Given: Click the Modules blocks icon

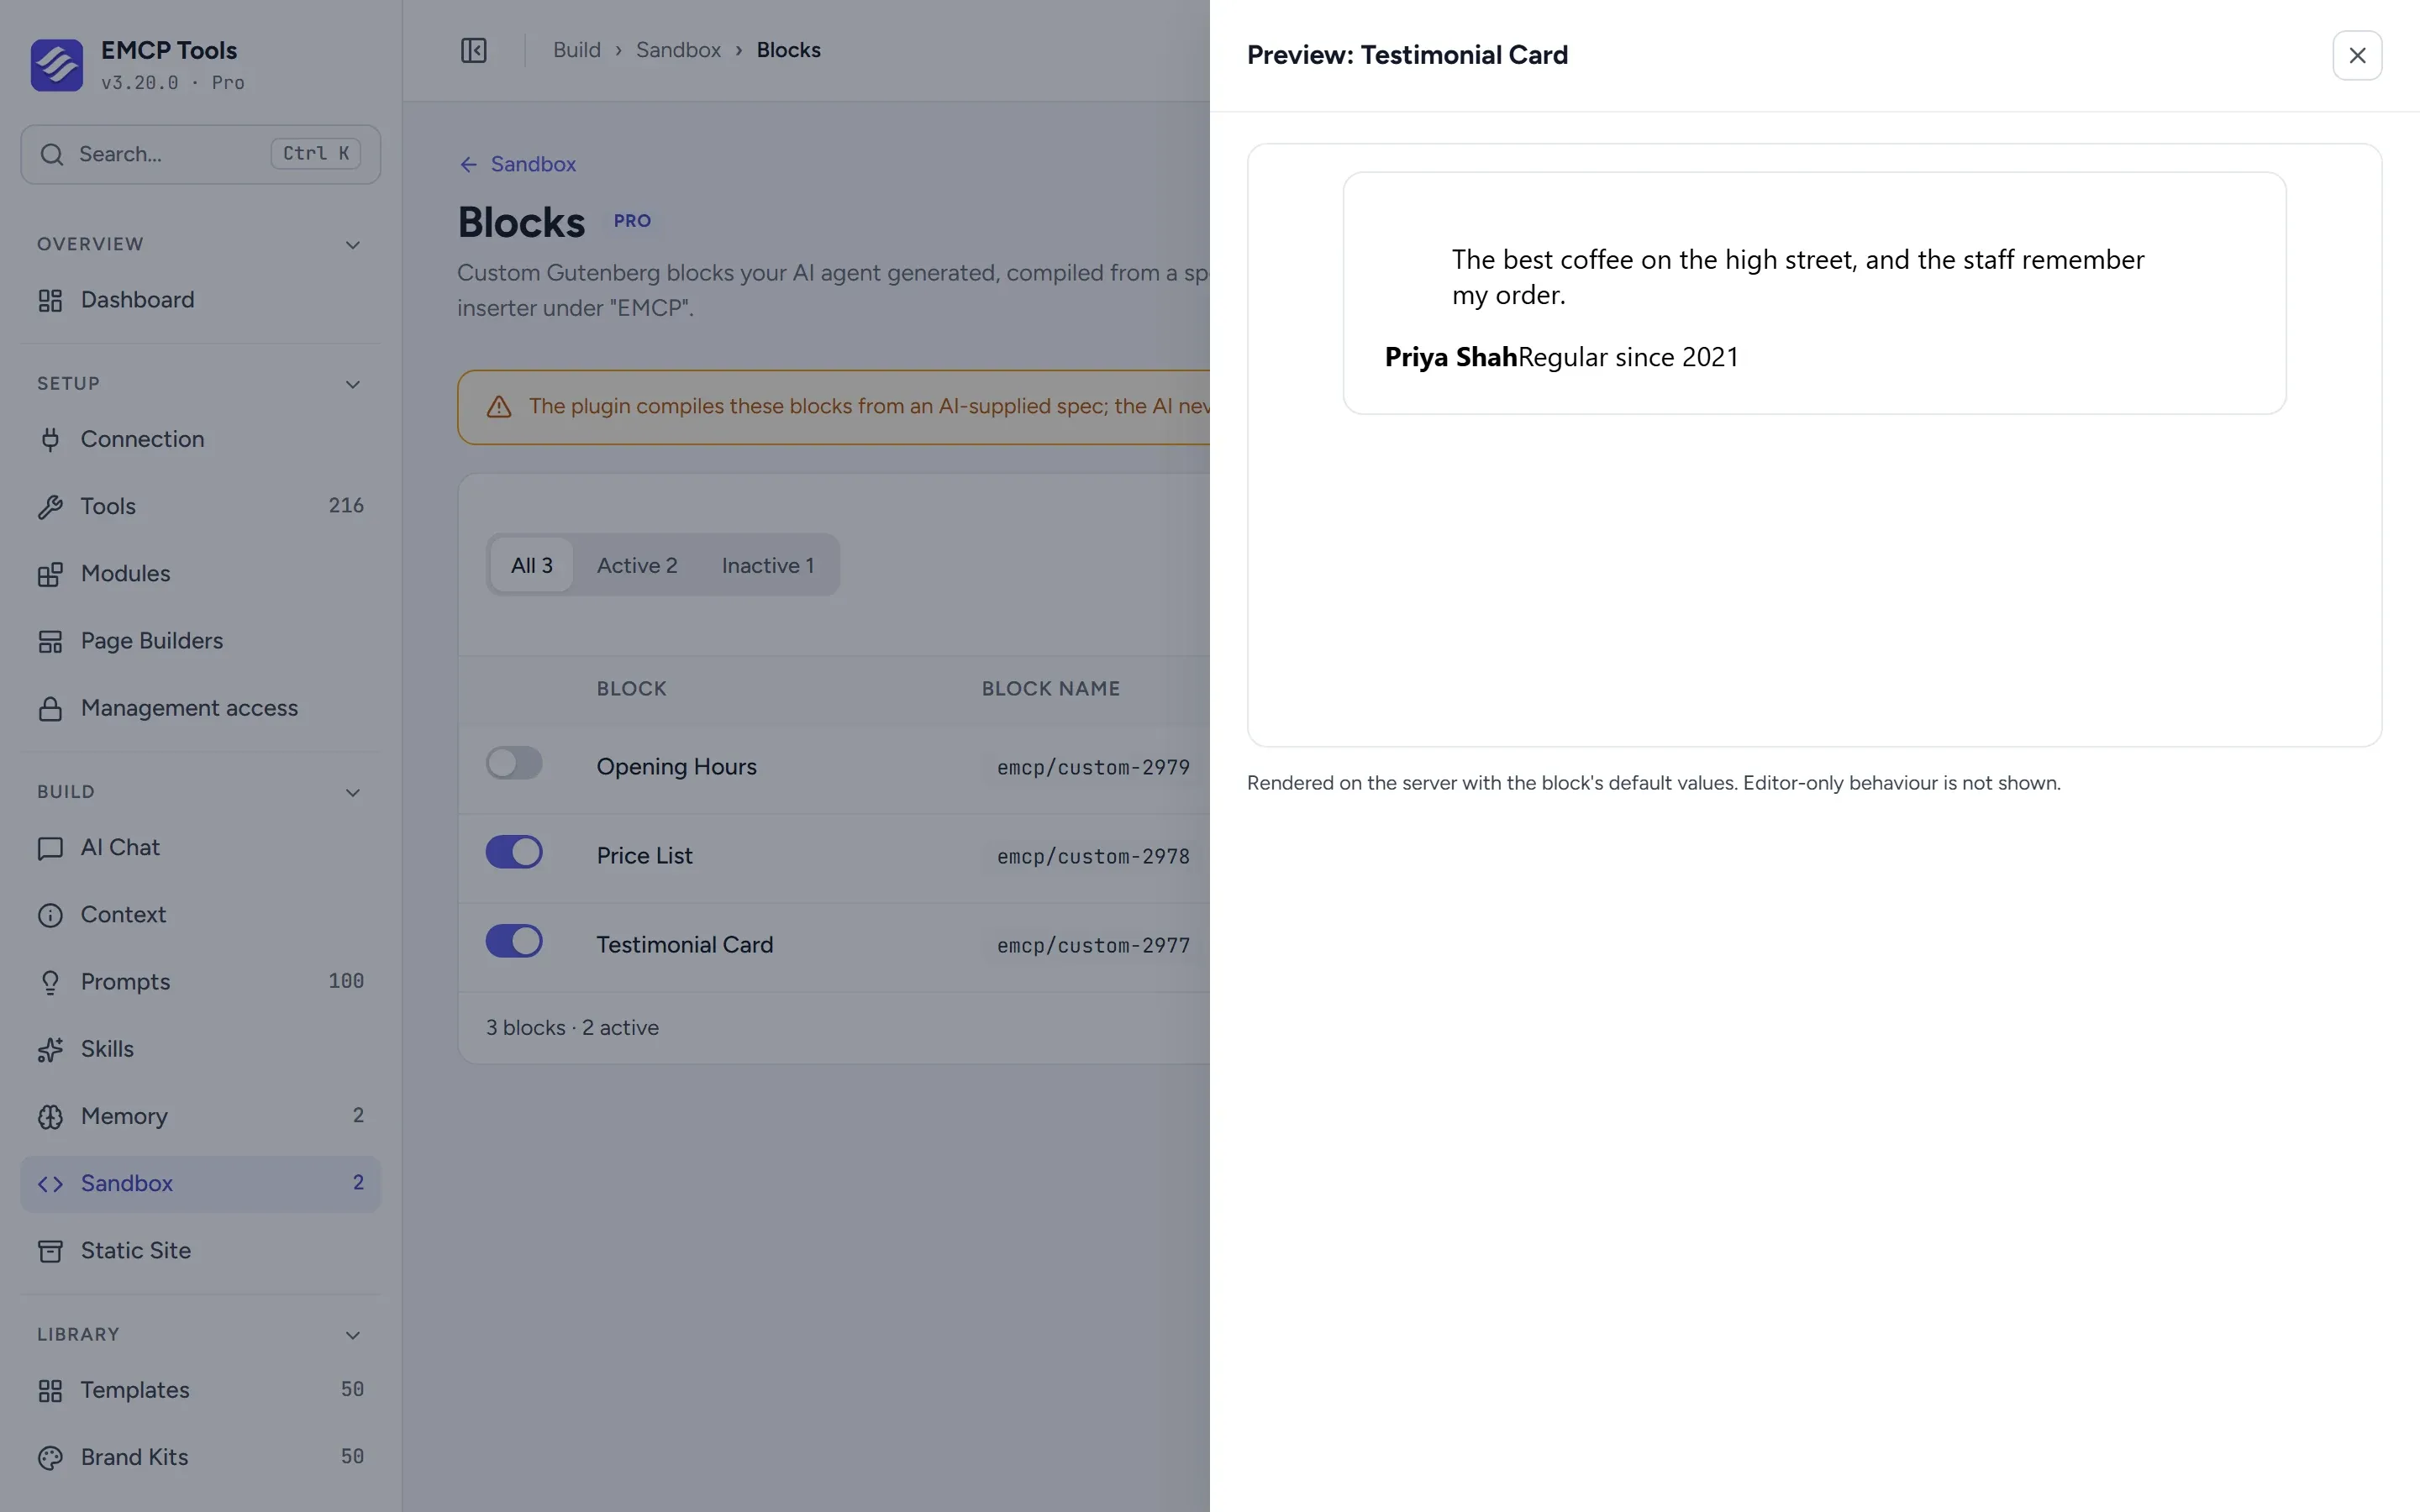Looking at the screenshot, I should point(50,574).
